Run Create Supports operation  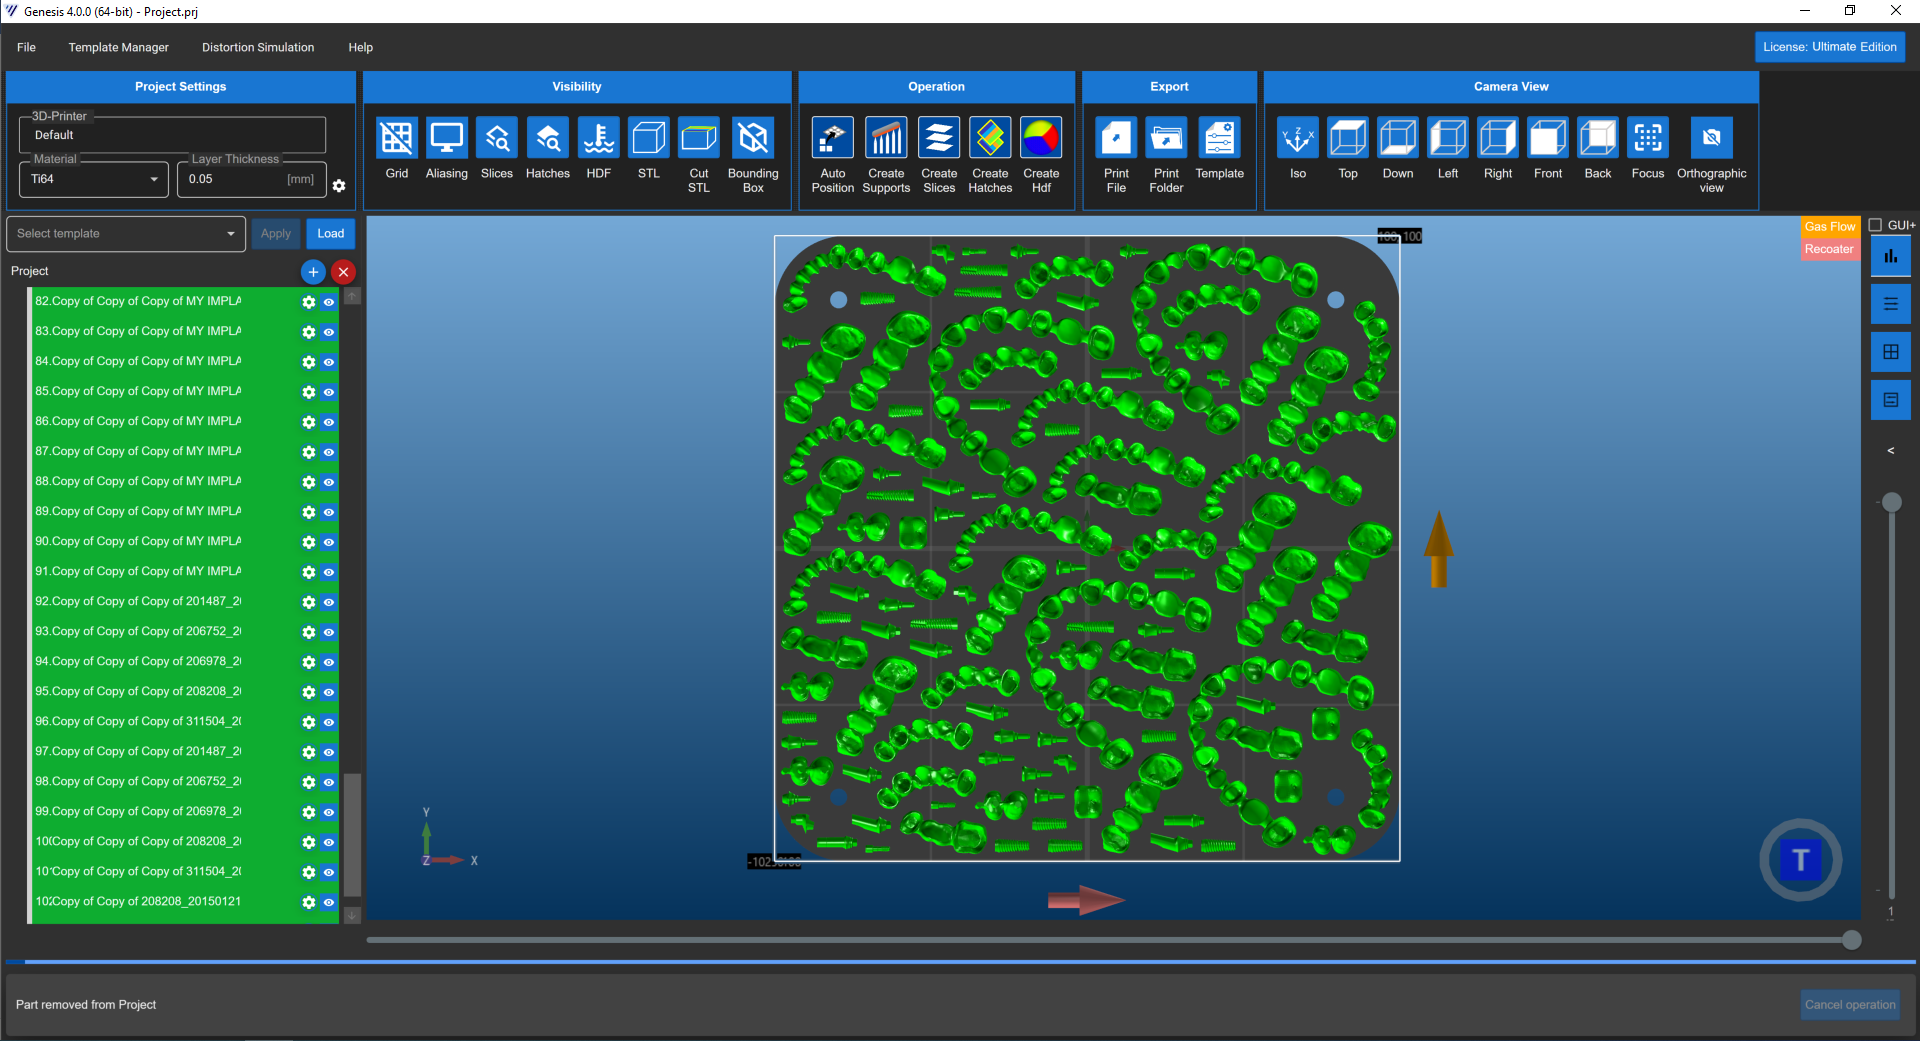click(886, 138)
